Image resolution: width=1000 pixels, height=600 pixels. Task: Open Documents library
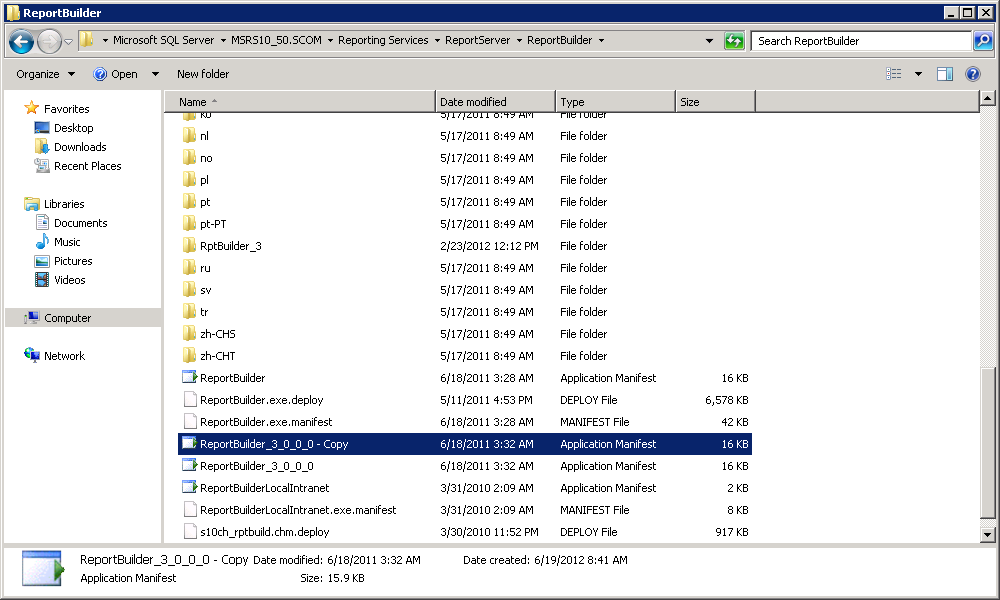pyautogui.click(x=80, y=223)
